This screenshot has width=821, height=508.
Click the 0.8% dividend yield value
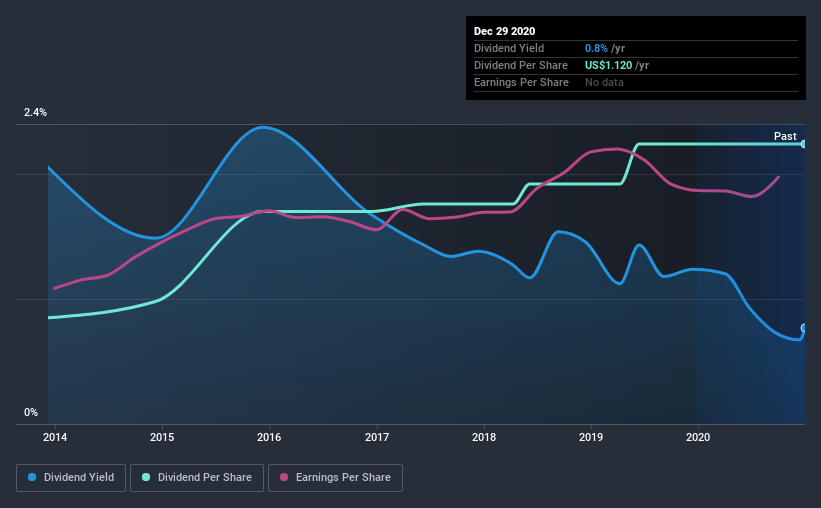[x=596, y=48]
